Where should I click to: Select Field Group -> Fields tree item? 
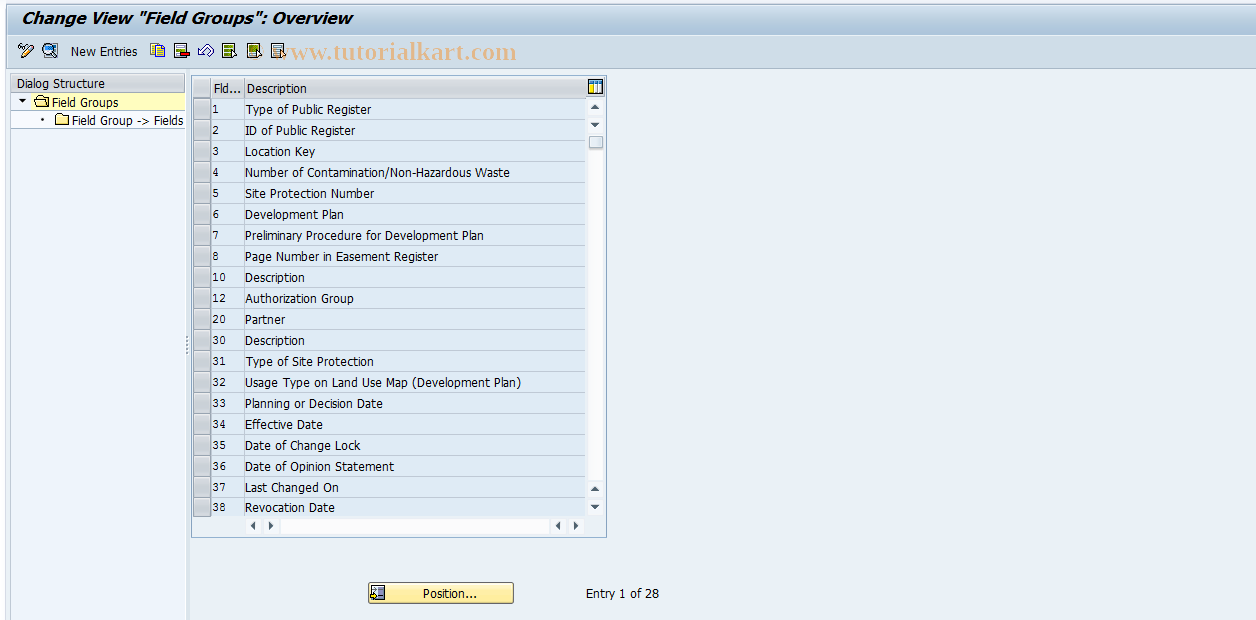click(127, 120)
